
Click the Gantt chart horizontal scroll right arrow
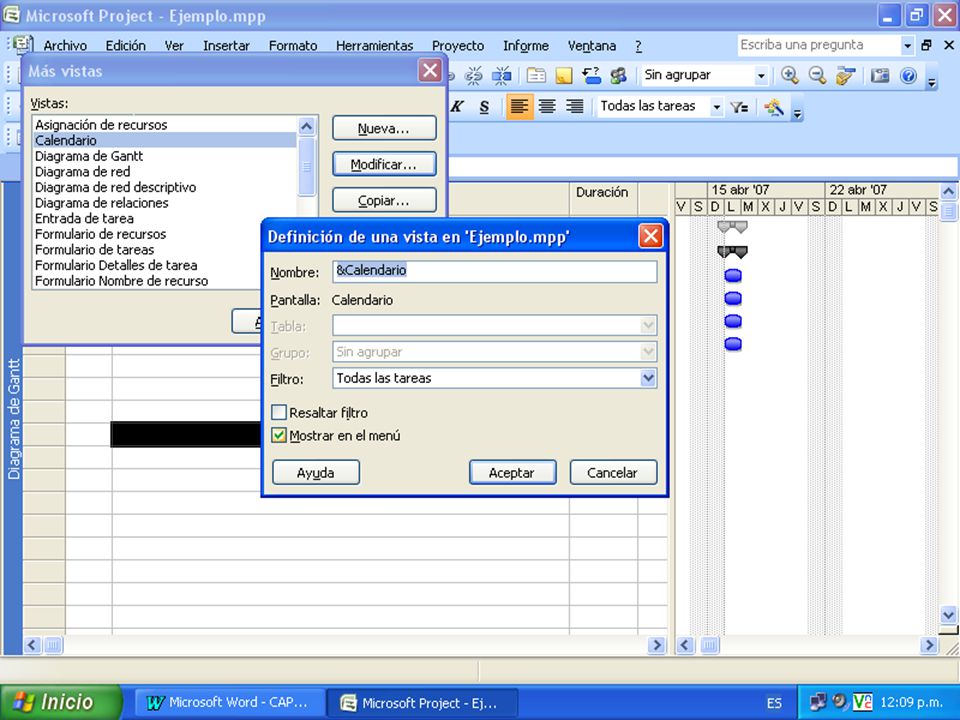click(x=930, y=645)
